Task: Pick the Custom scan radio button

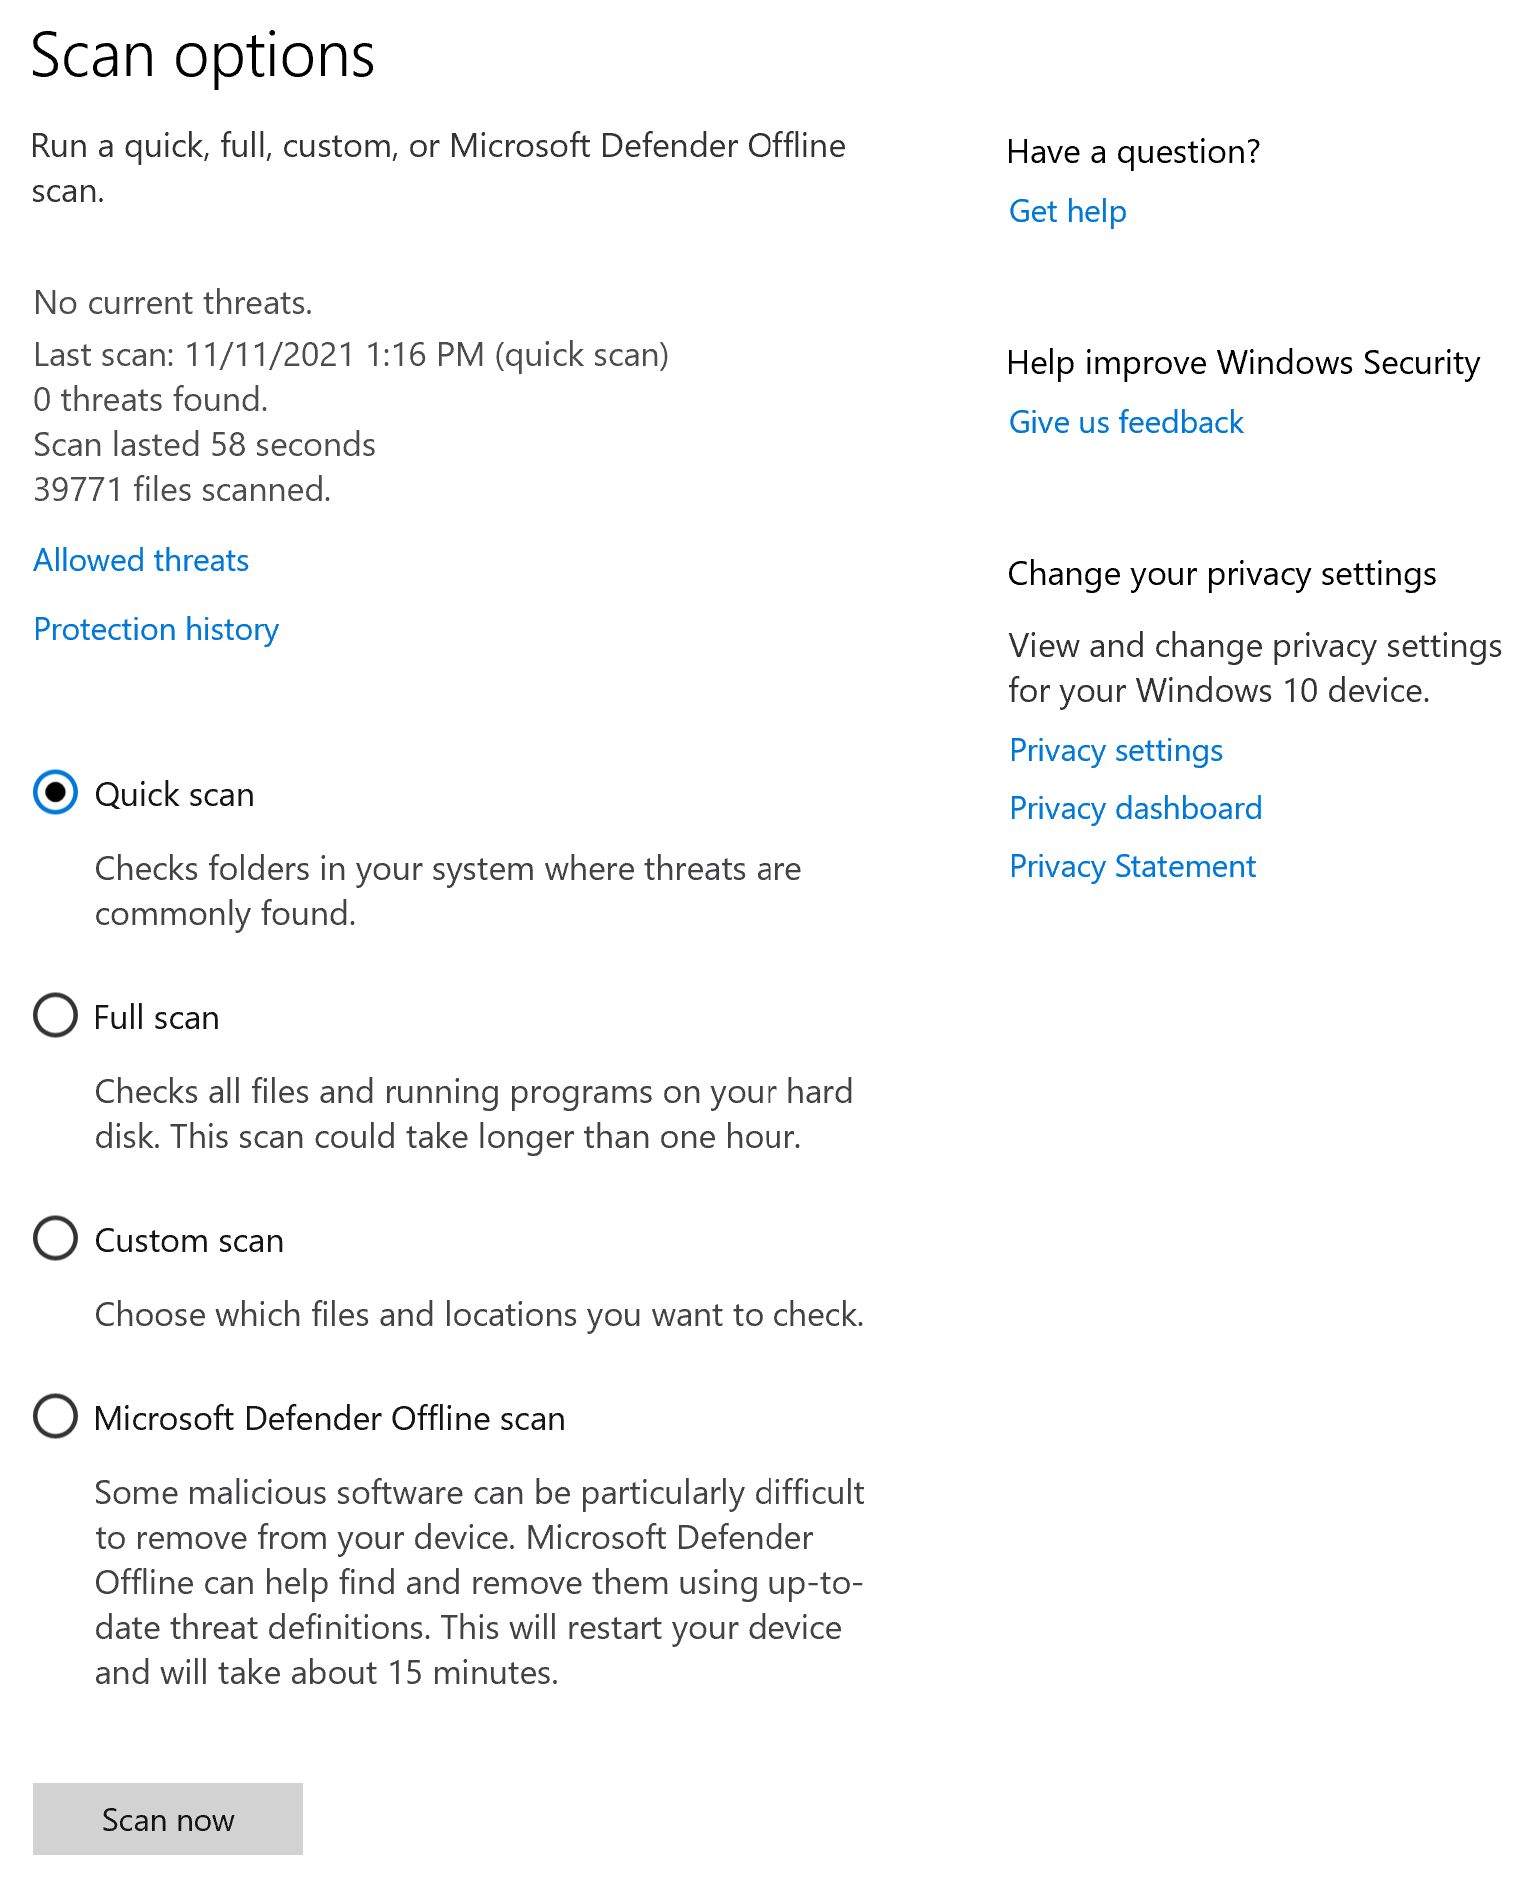Action: [x=56, y=1239]
